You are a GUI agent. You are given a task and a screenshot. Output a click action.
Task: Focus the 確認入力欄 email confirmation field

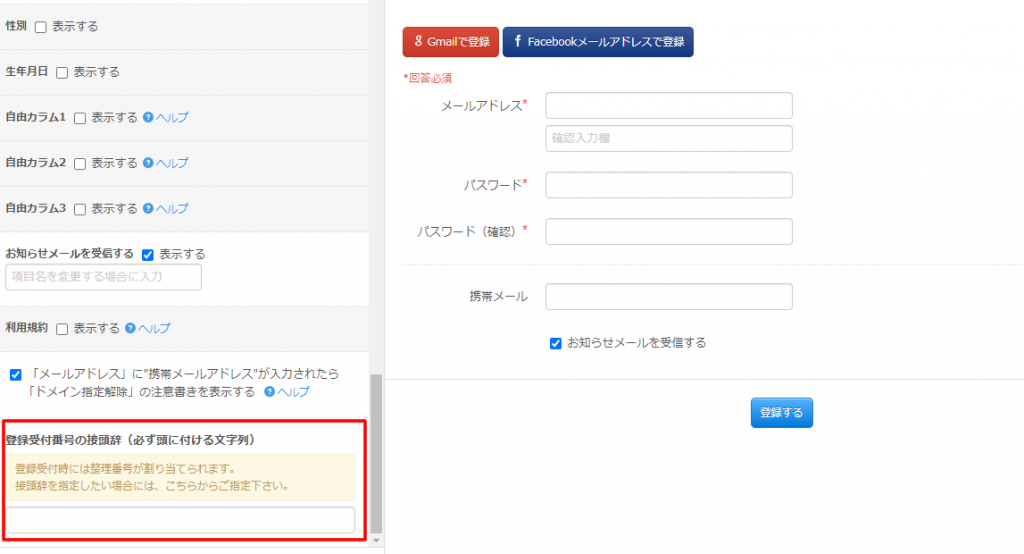(x=669, y=138)
